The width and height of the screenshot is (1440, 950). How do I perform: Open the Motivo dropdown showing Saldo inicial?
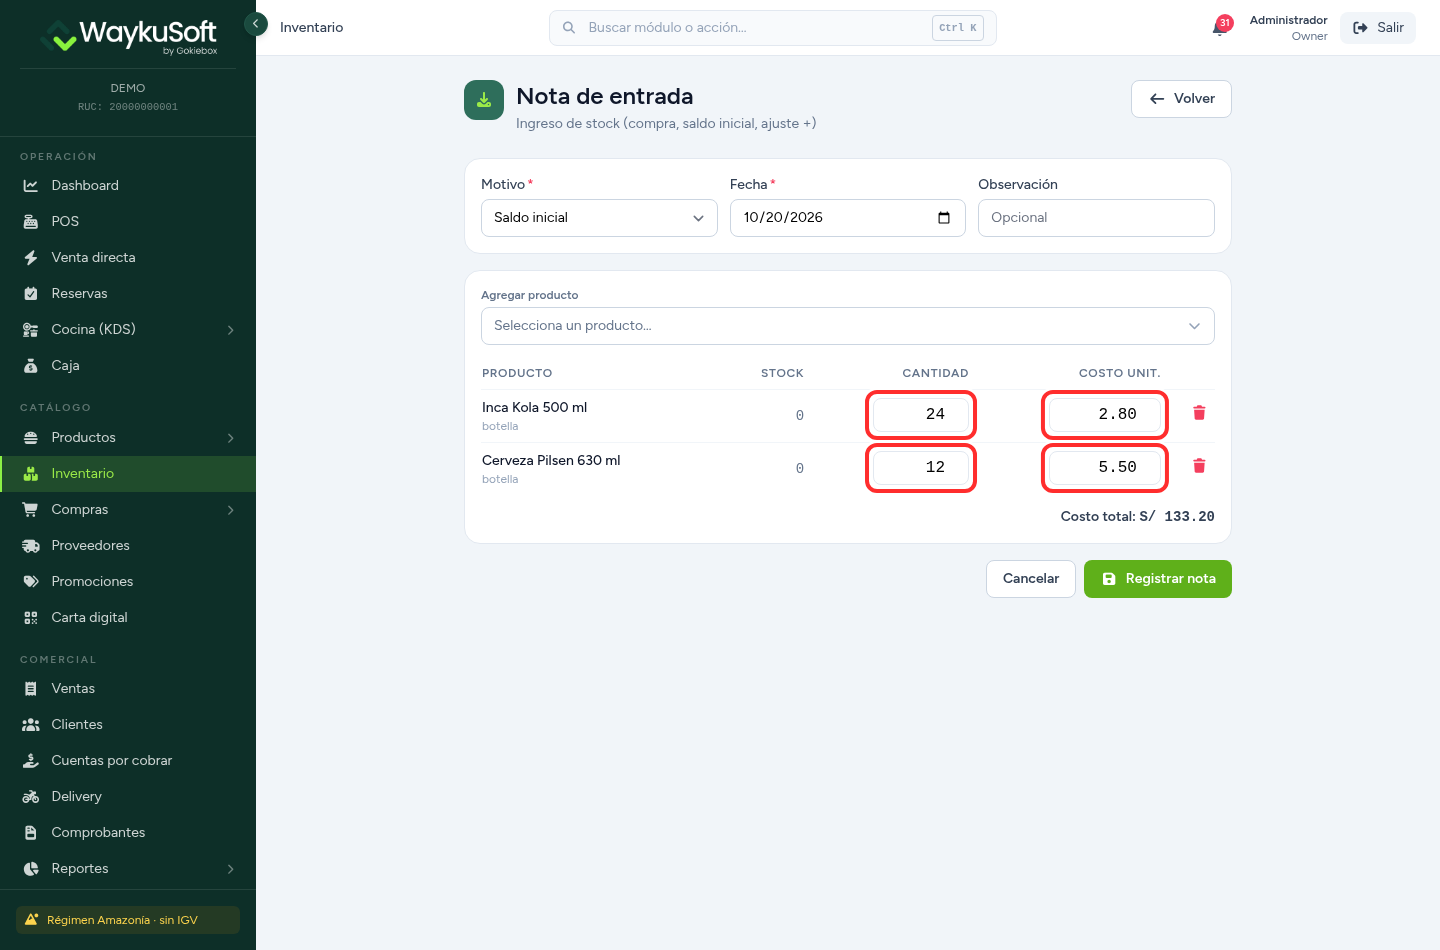tap(599, 218)
